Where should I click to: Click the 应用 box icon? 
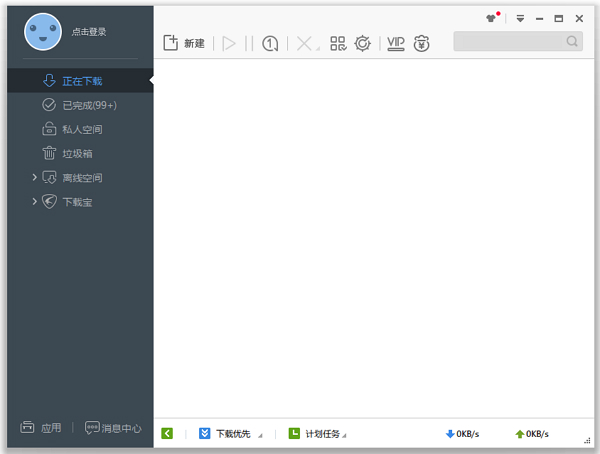[x=27, y=427]
